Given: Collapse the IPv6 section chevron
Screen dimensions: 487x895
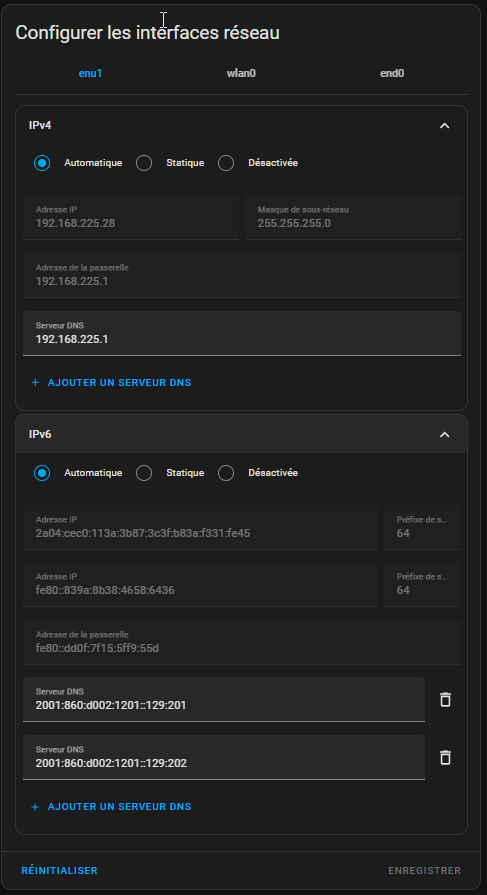Looking at the screenshot, I should pyautogui.click(x=445, y=435).
